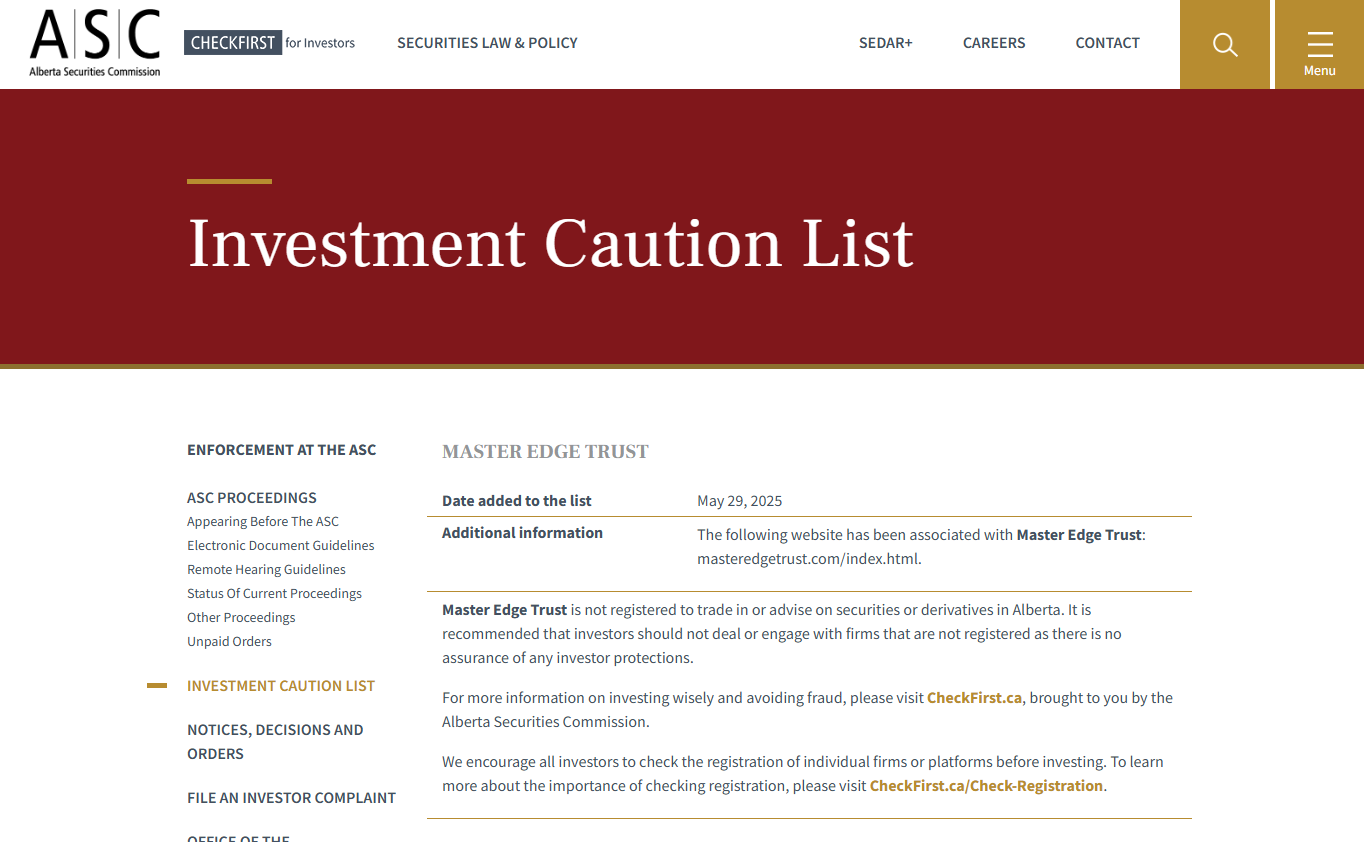Open Appearing Before The ASC

[263, 522]
